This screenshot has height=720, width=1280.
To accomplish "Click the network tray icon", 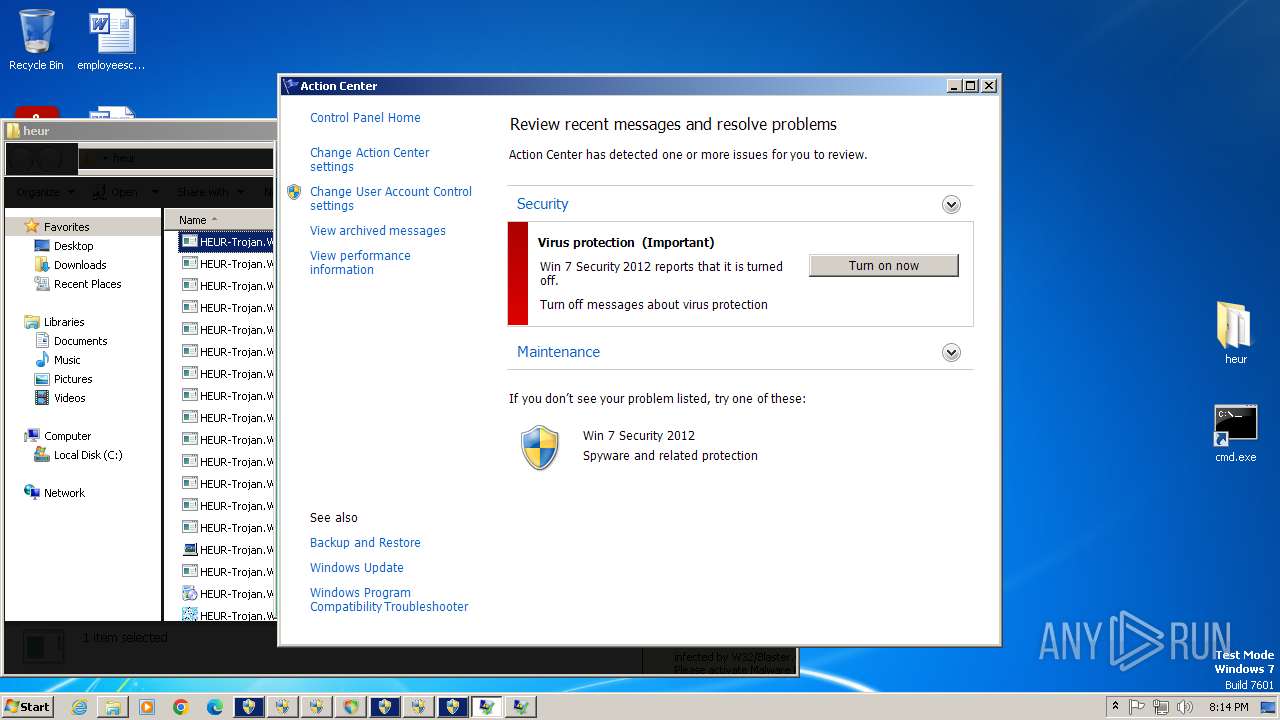I will tap(1161, 707).
